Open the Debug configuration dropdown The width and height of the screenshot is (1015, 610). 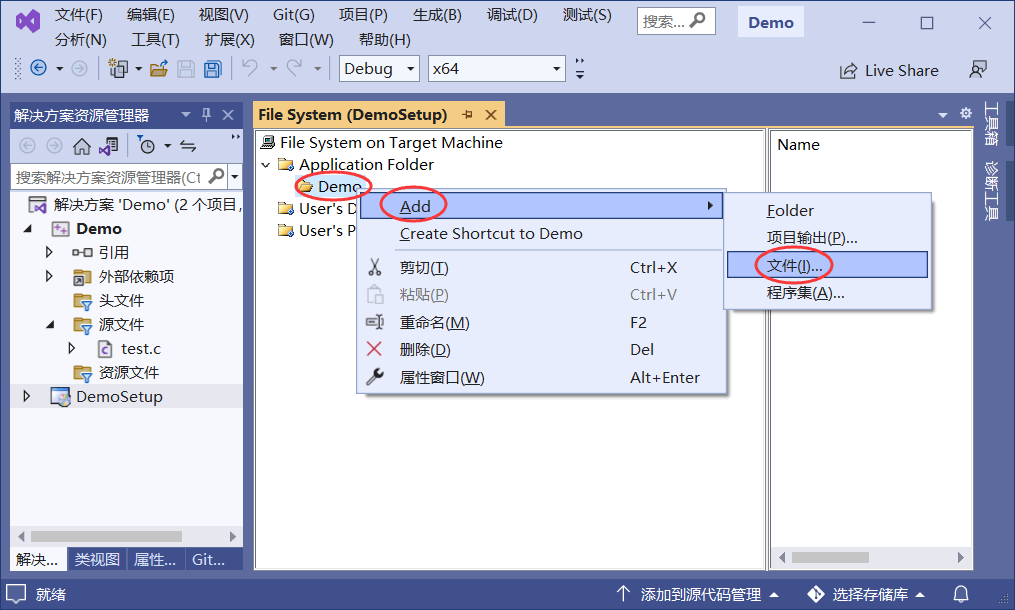tap(380, 69)
